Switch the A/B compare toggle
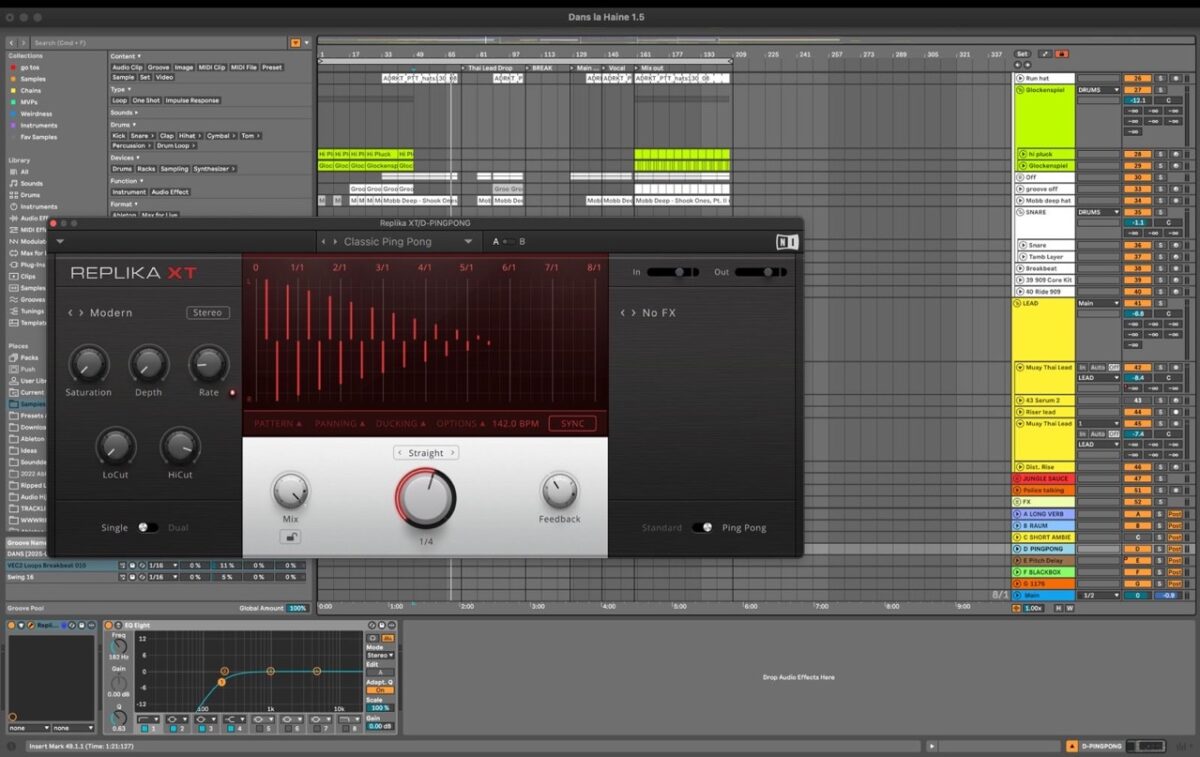Viewport: 1200px width, 757px height. click(507, 241)
